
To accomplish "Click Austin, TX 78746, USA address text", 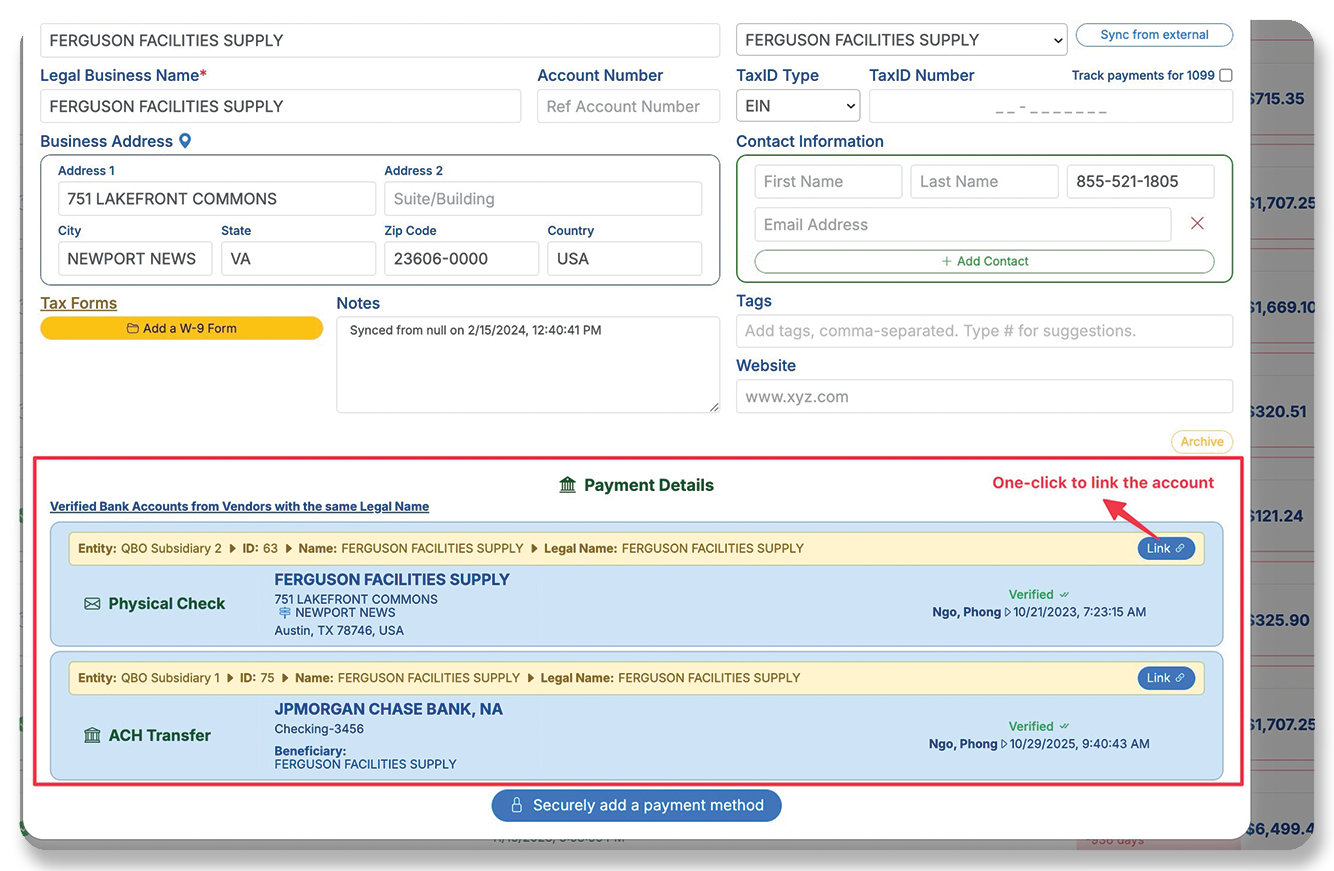I will 340,631.
